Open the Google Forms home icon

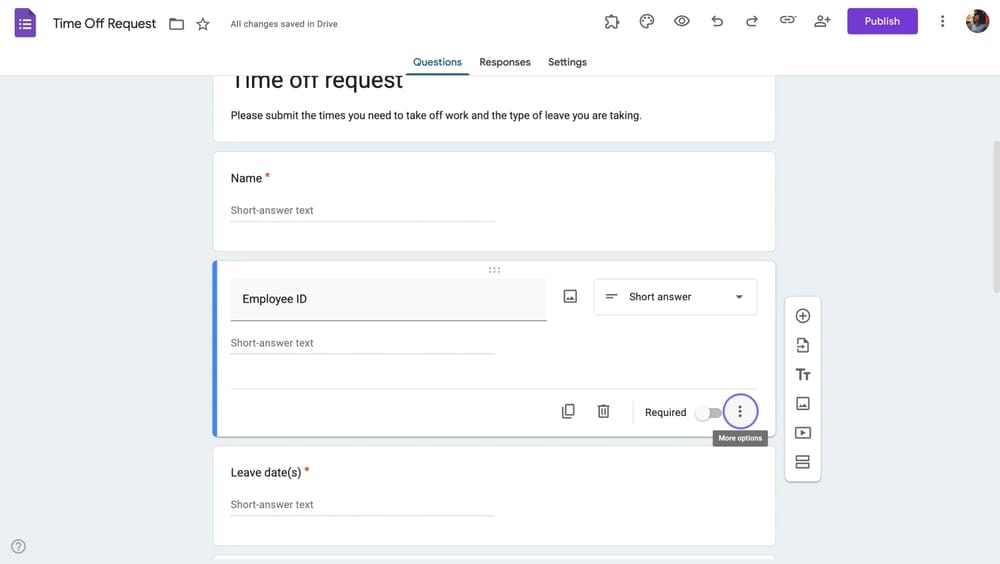point(25,23)
